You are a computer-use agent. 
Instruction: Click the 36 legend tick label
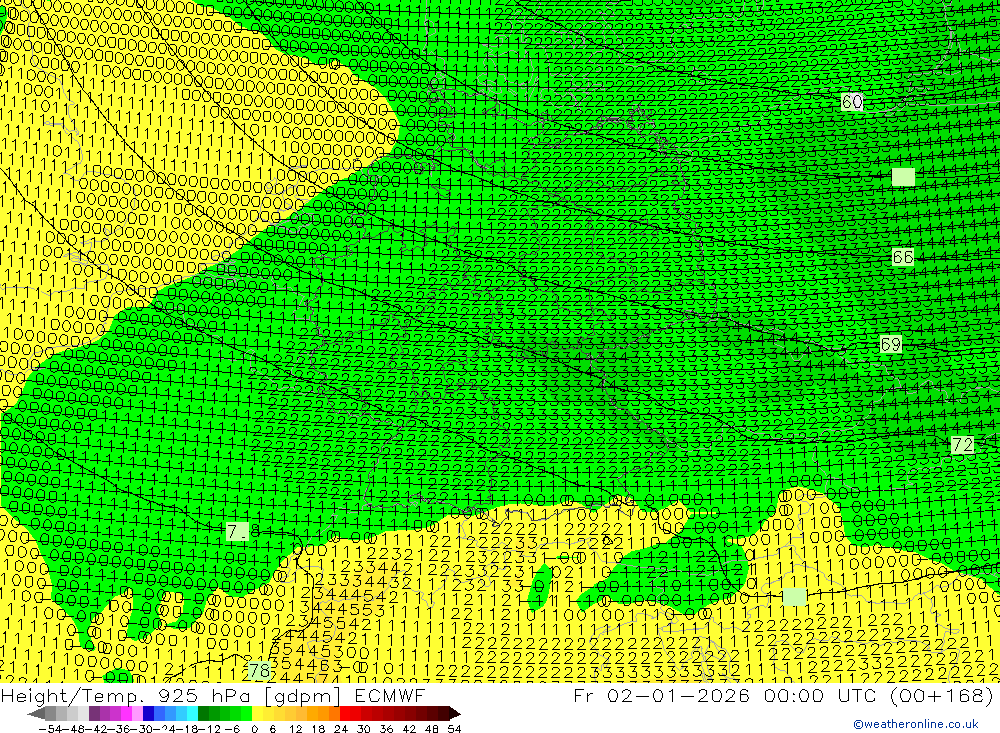click(386, 729)
